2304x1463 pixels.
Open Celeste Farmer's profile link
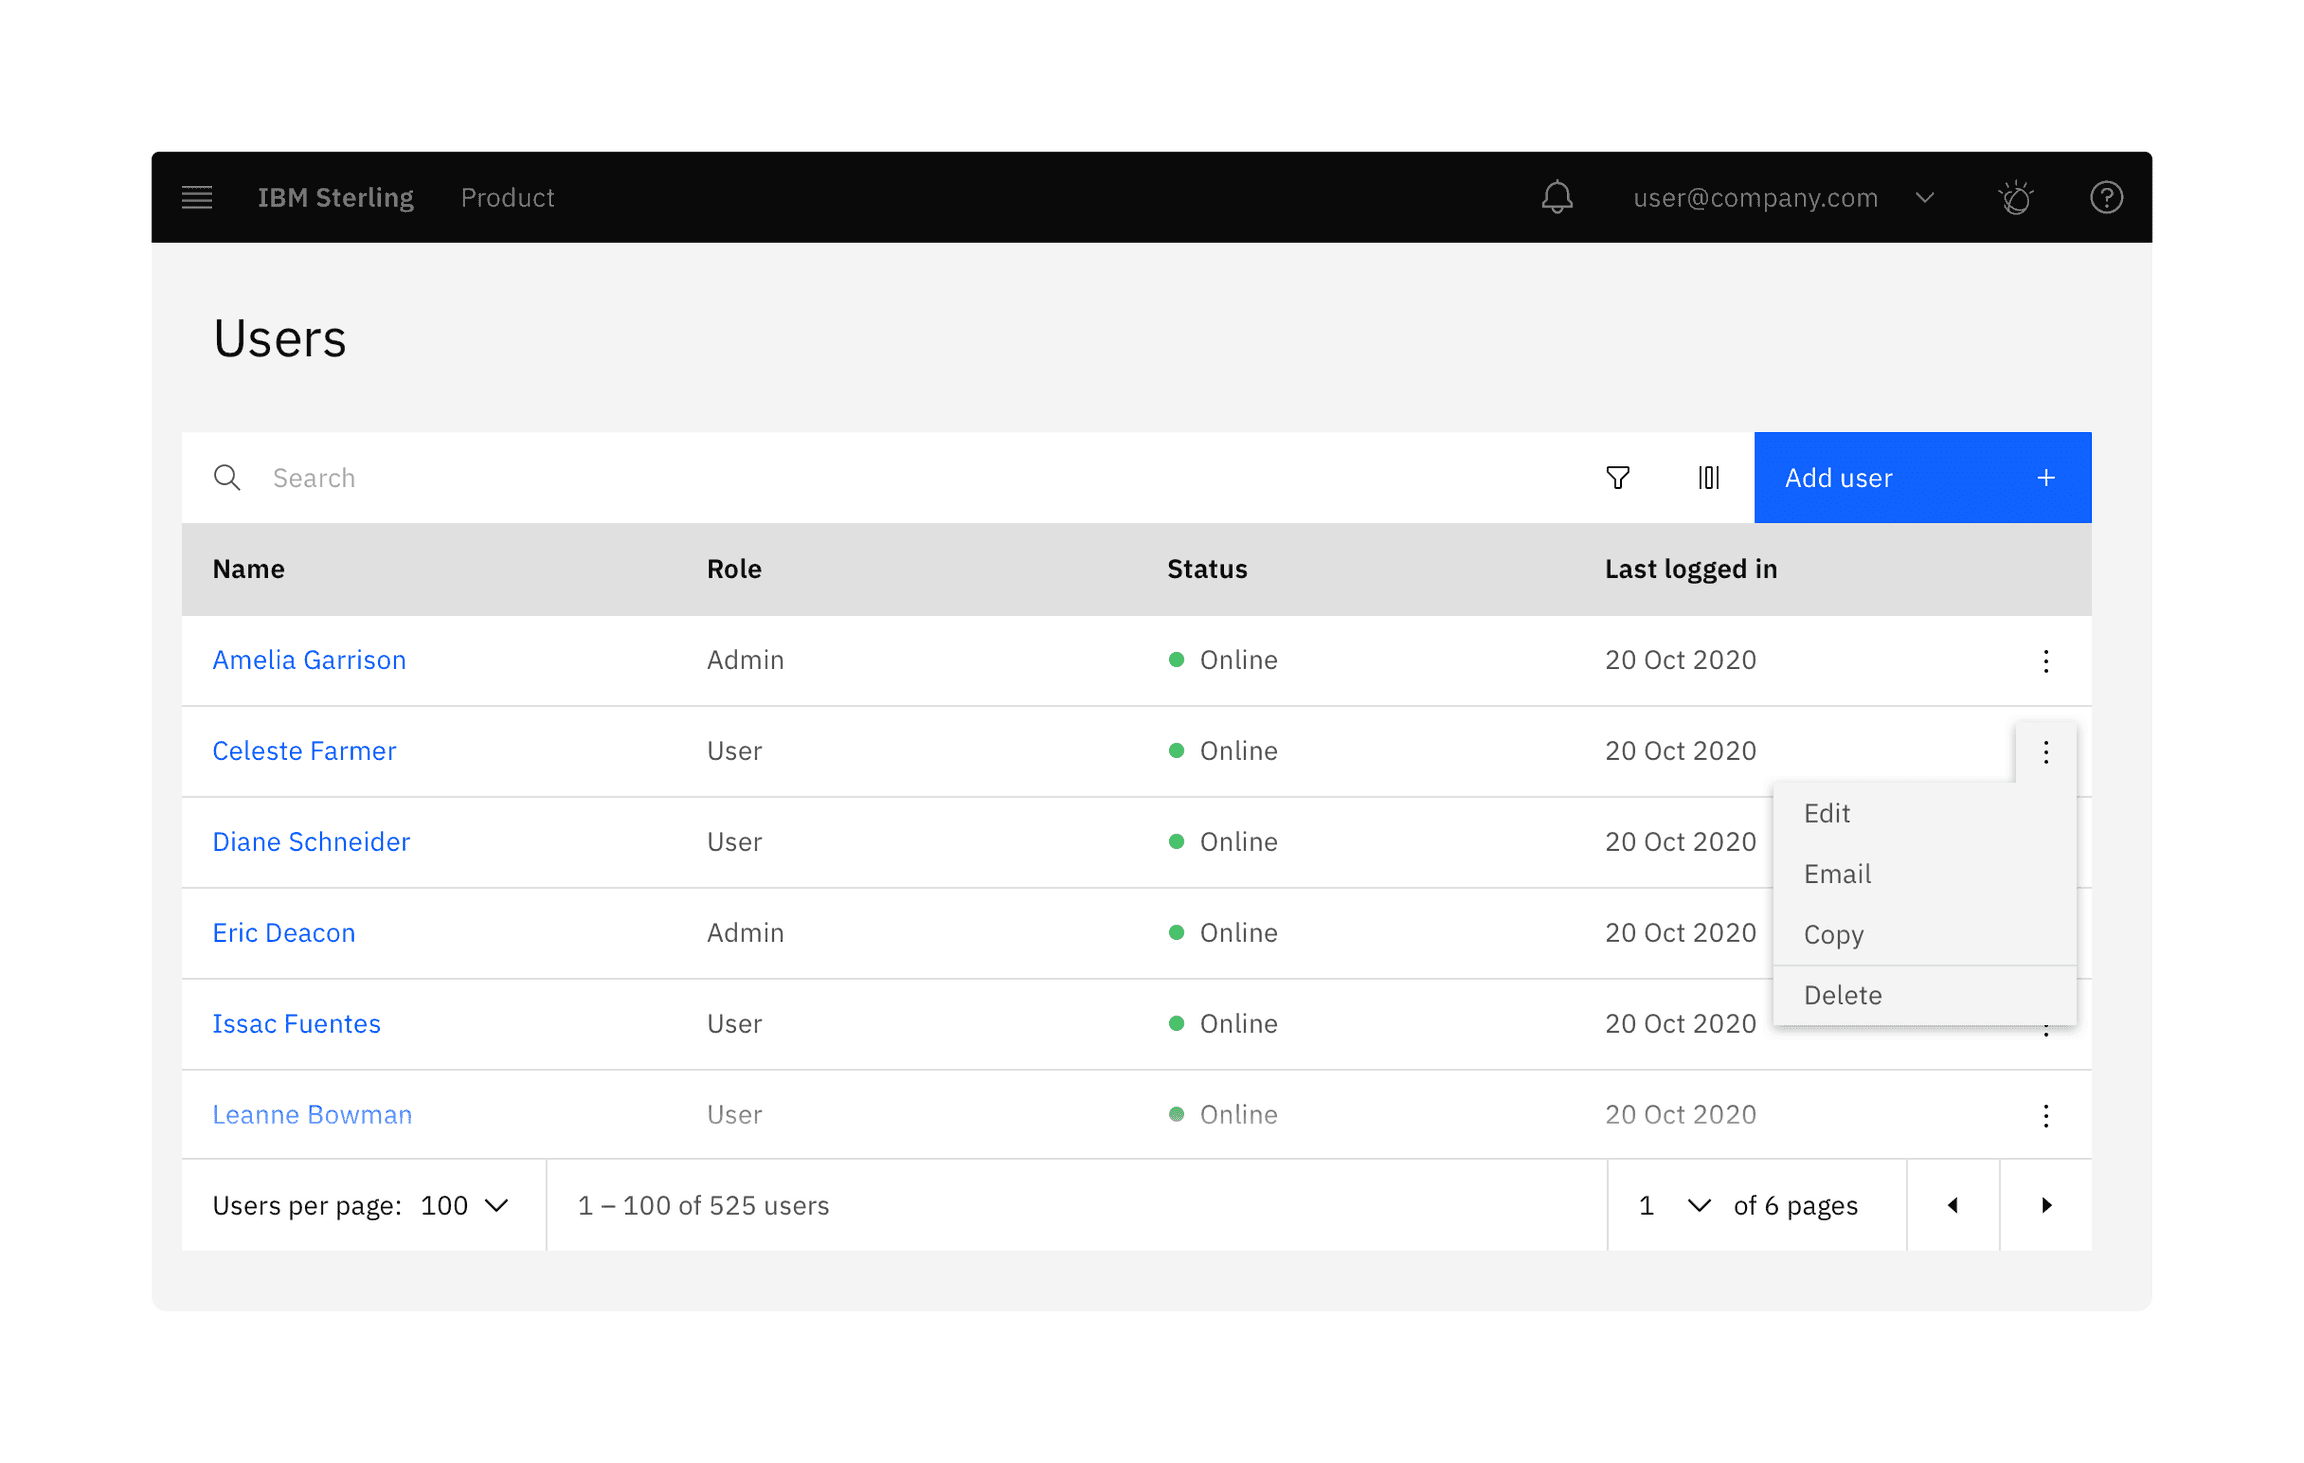[x=304, y=750]
